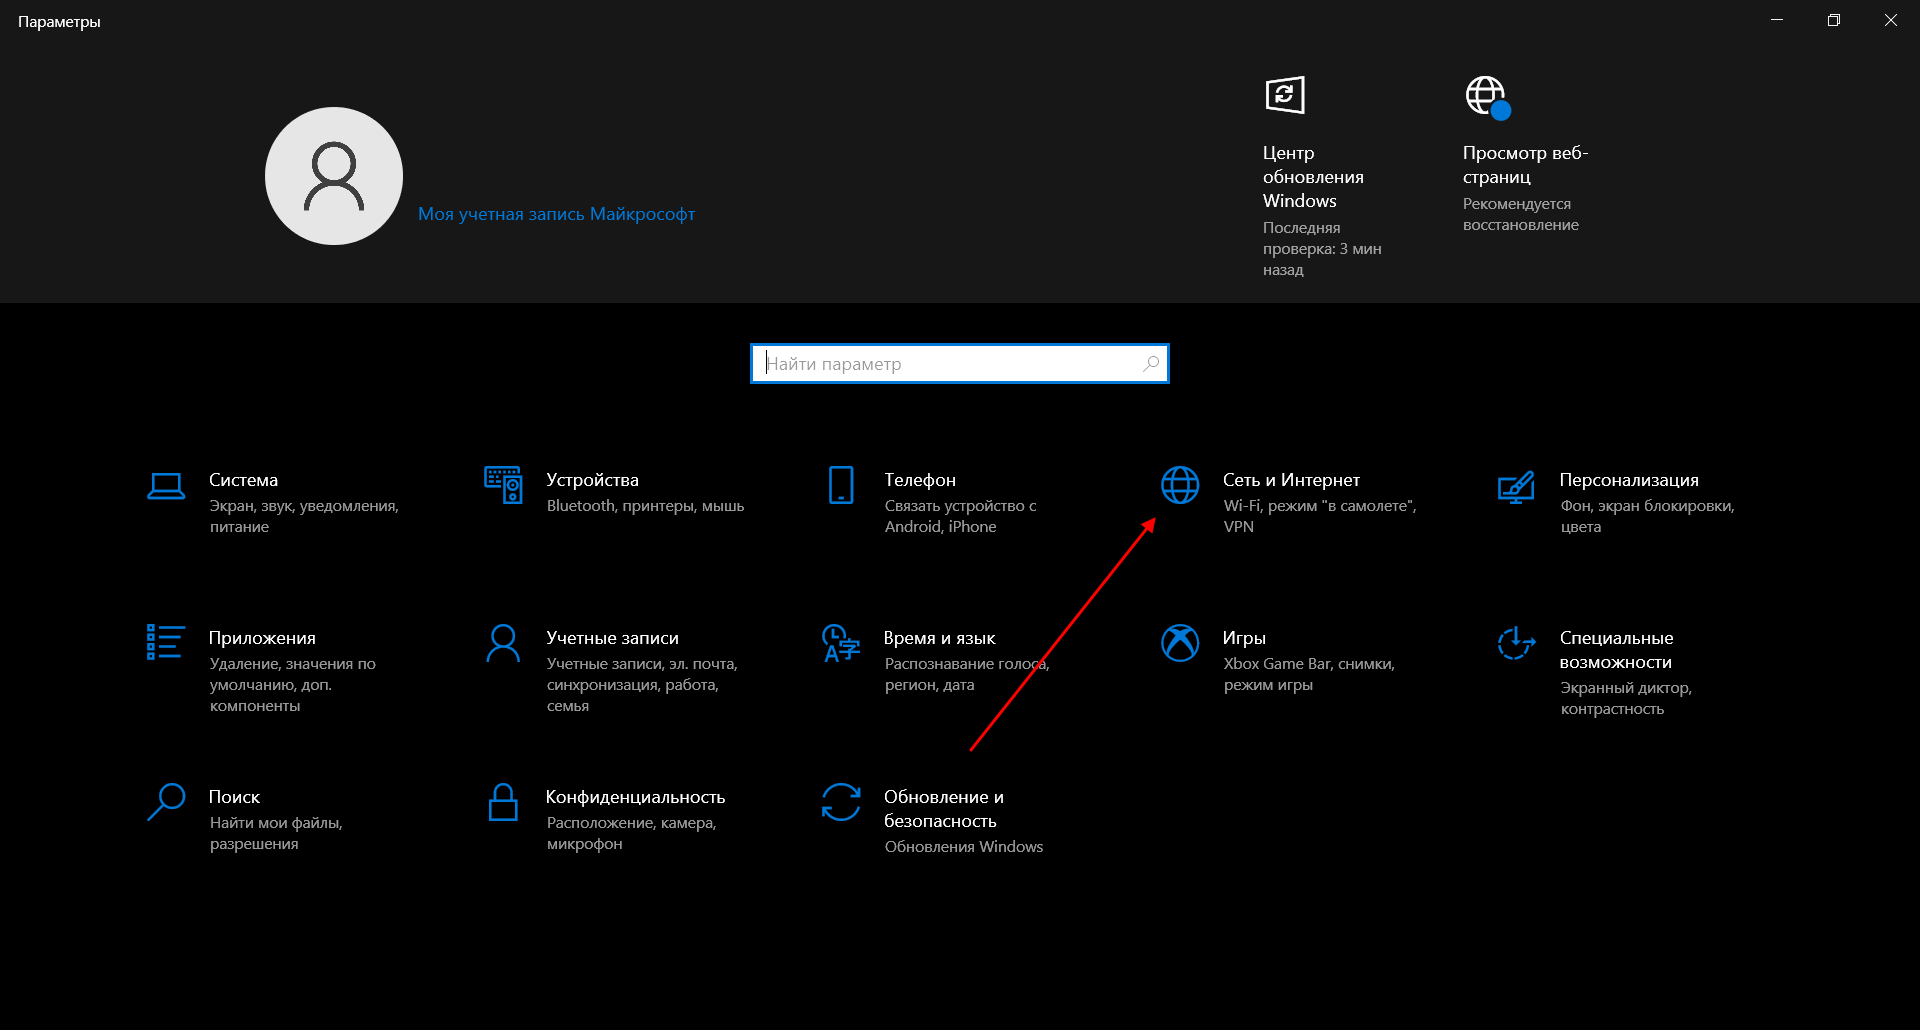Click the Просмотр веб-страниц globe icon
The image size is (1920, 1030).
click(1488, 97)
